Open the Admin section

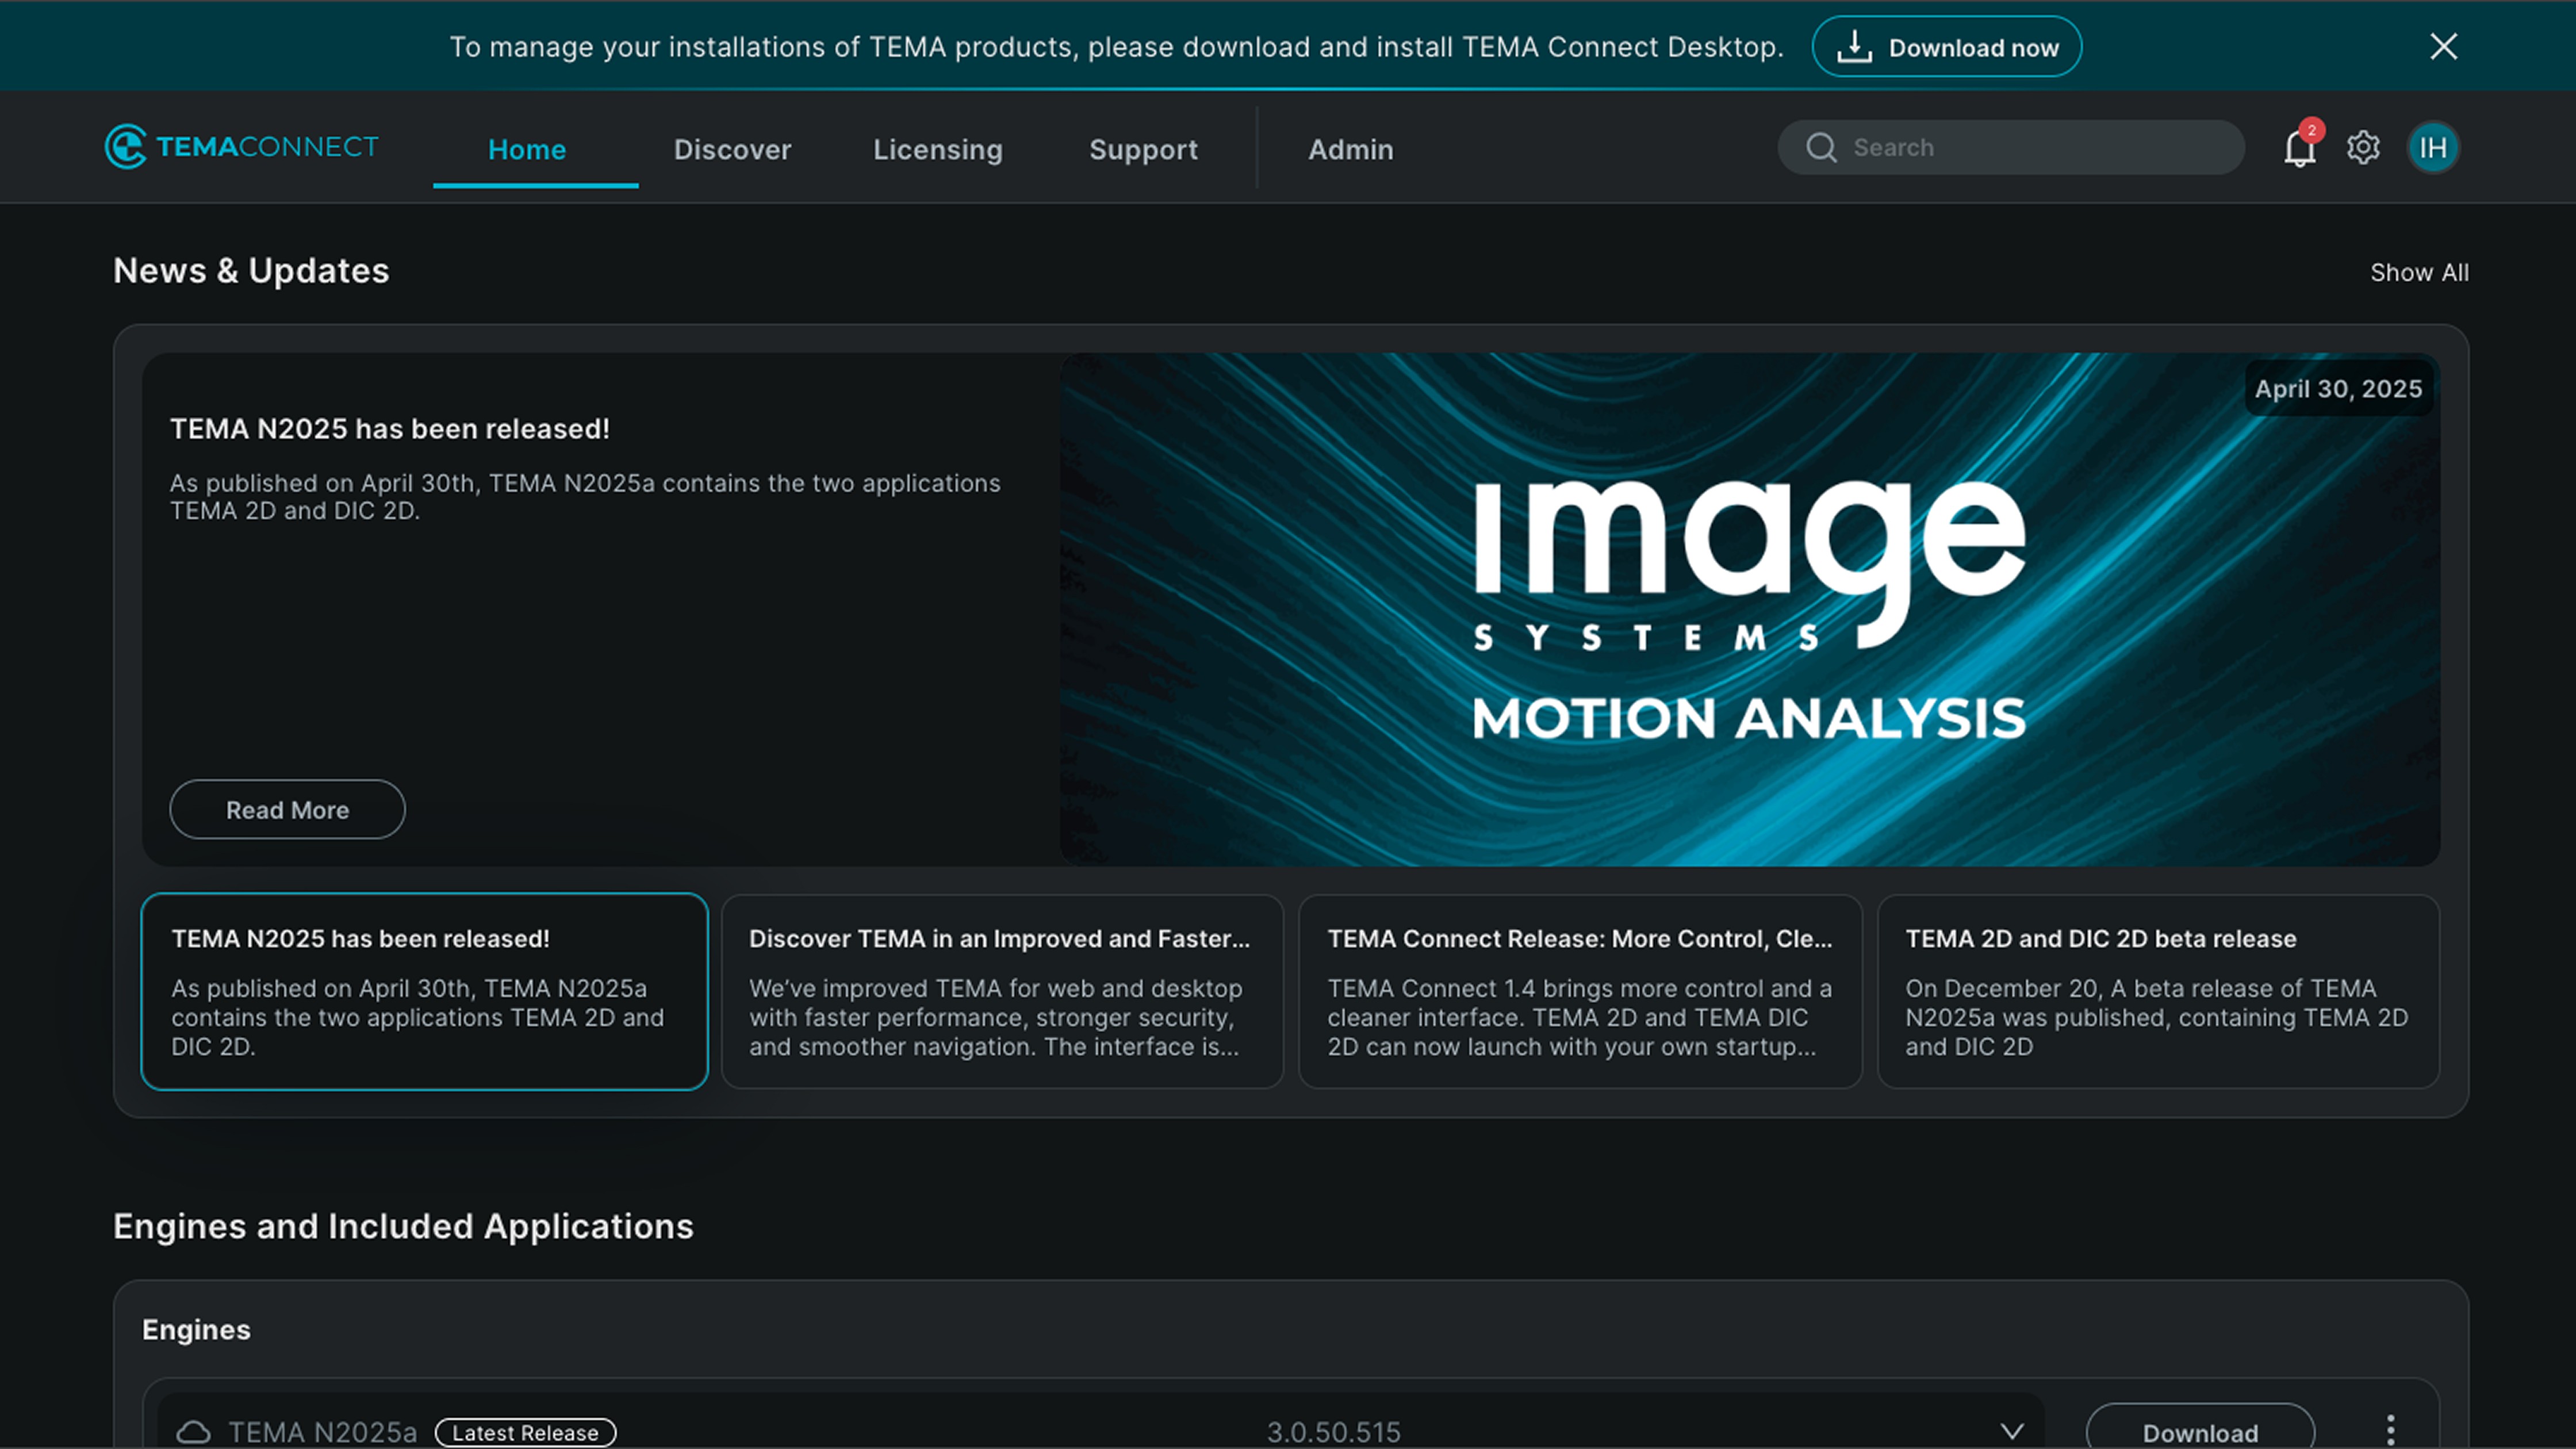pos(1350,149)
